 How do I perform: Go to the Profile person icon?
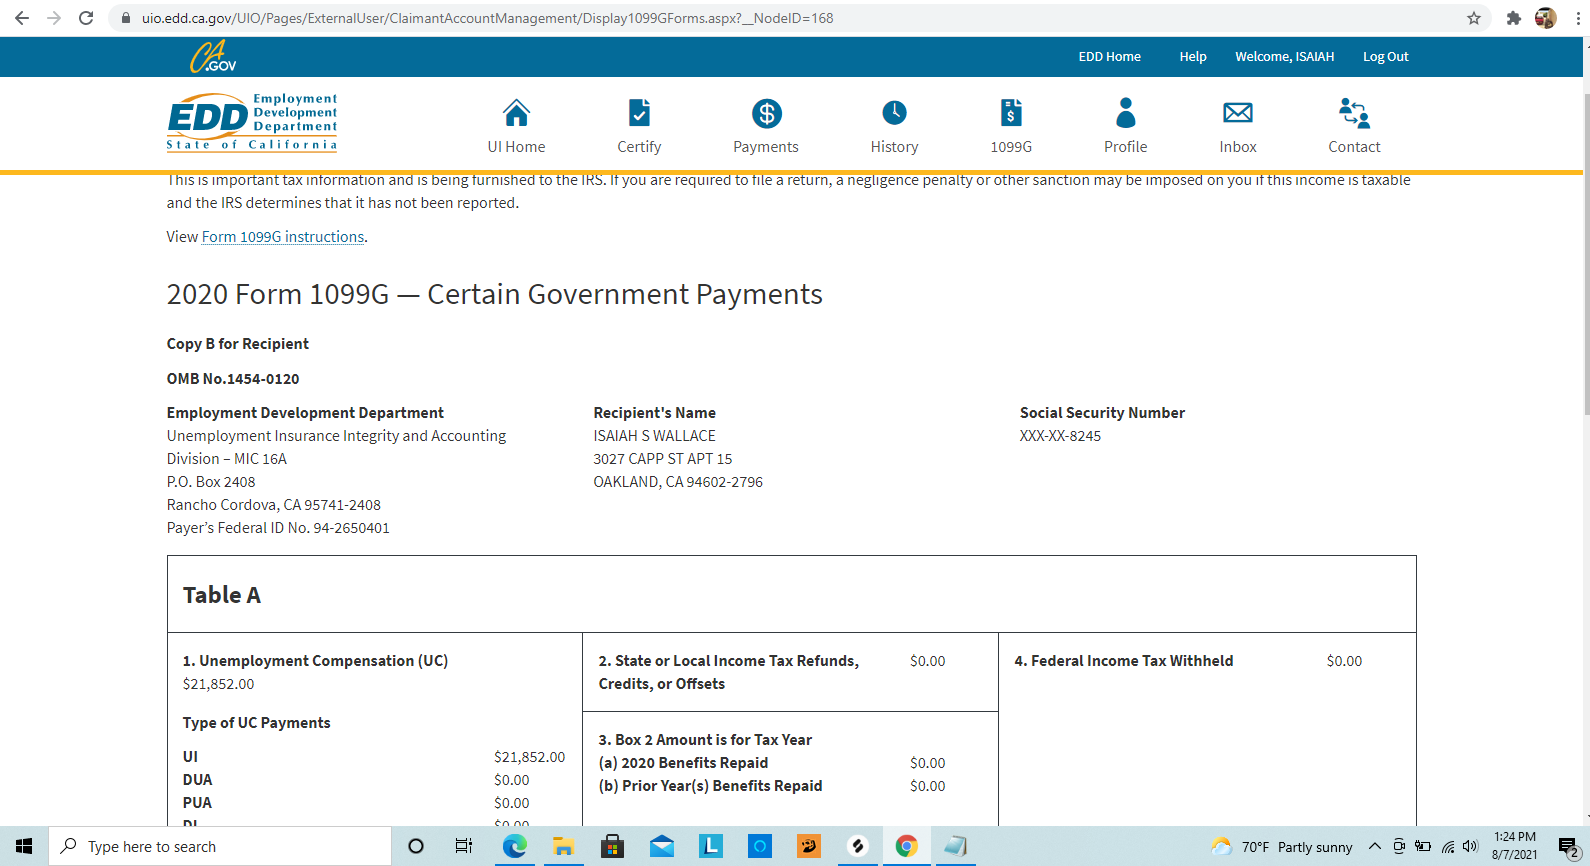[x=1125, y=114]
